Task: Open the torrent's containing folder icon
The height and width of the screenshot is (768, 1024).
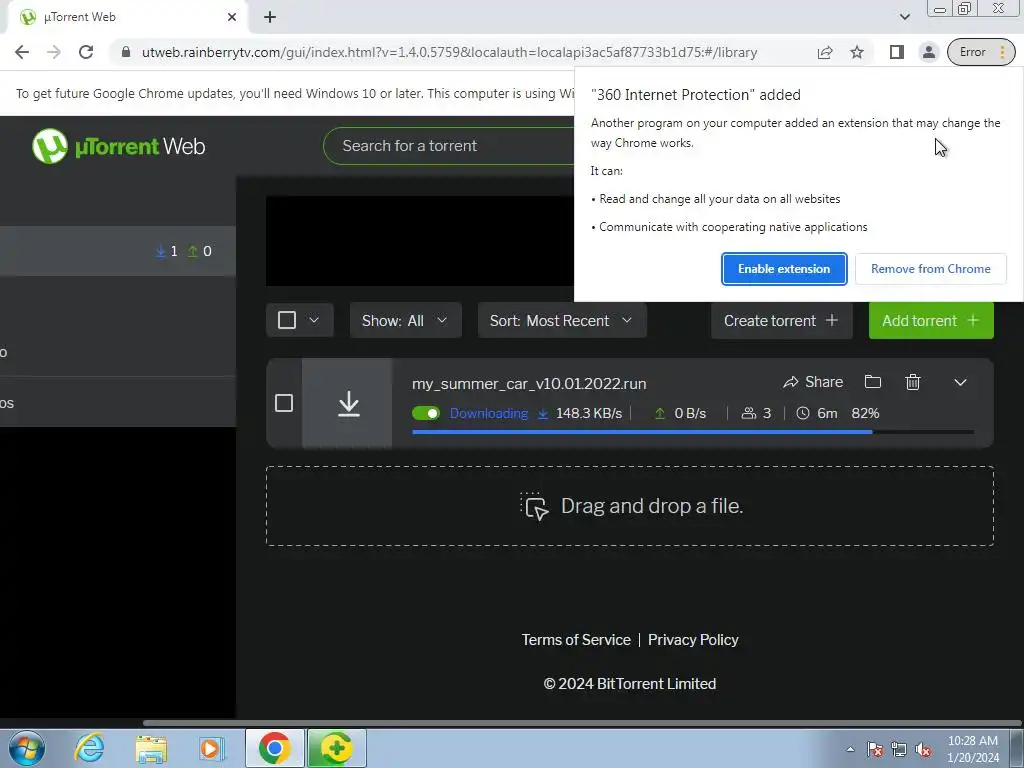Action: point(872,382)
